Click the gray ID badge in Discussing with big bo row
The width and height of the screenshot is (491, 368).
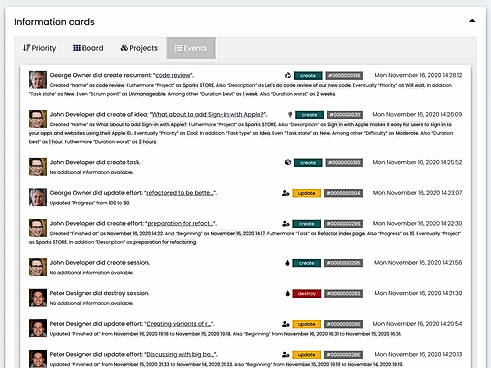coord(343,355)
